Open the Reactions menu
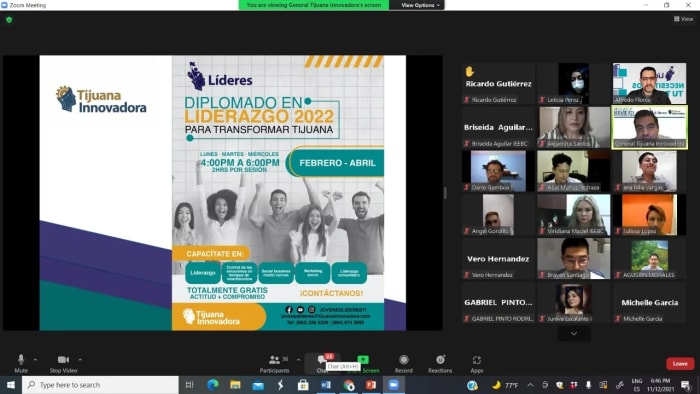Image resolution: width=700 pixels, height=394 pixels. click(x=440, y=363)
